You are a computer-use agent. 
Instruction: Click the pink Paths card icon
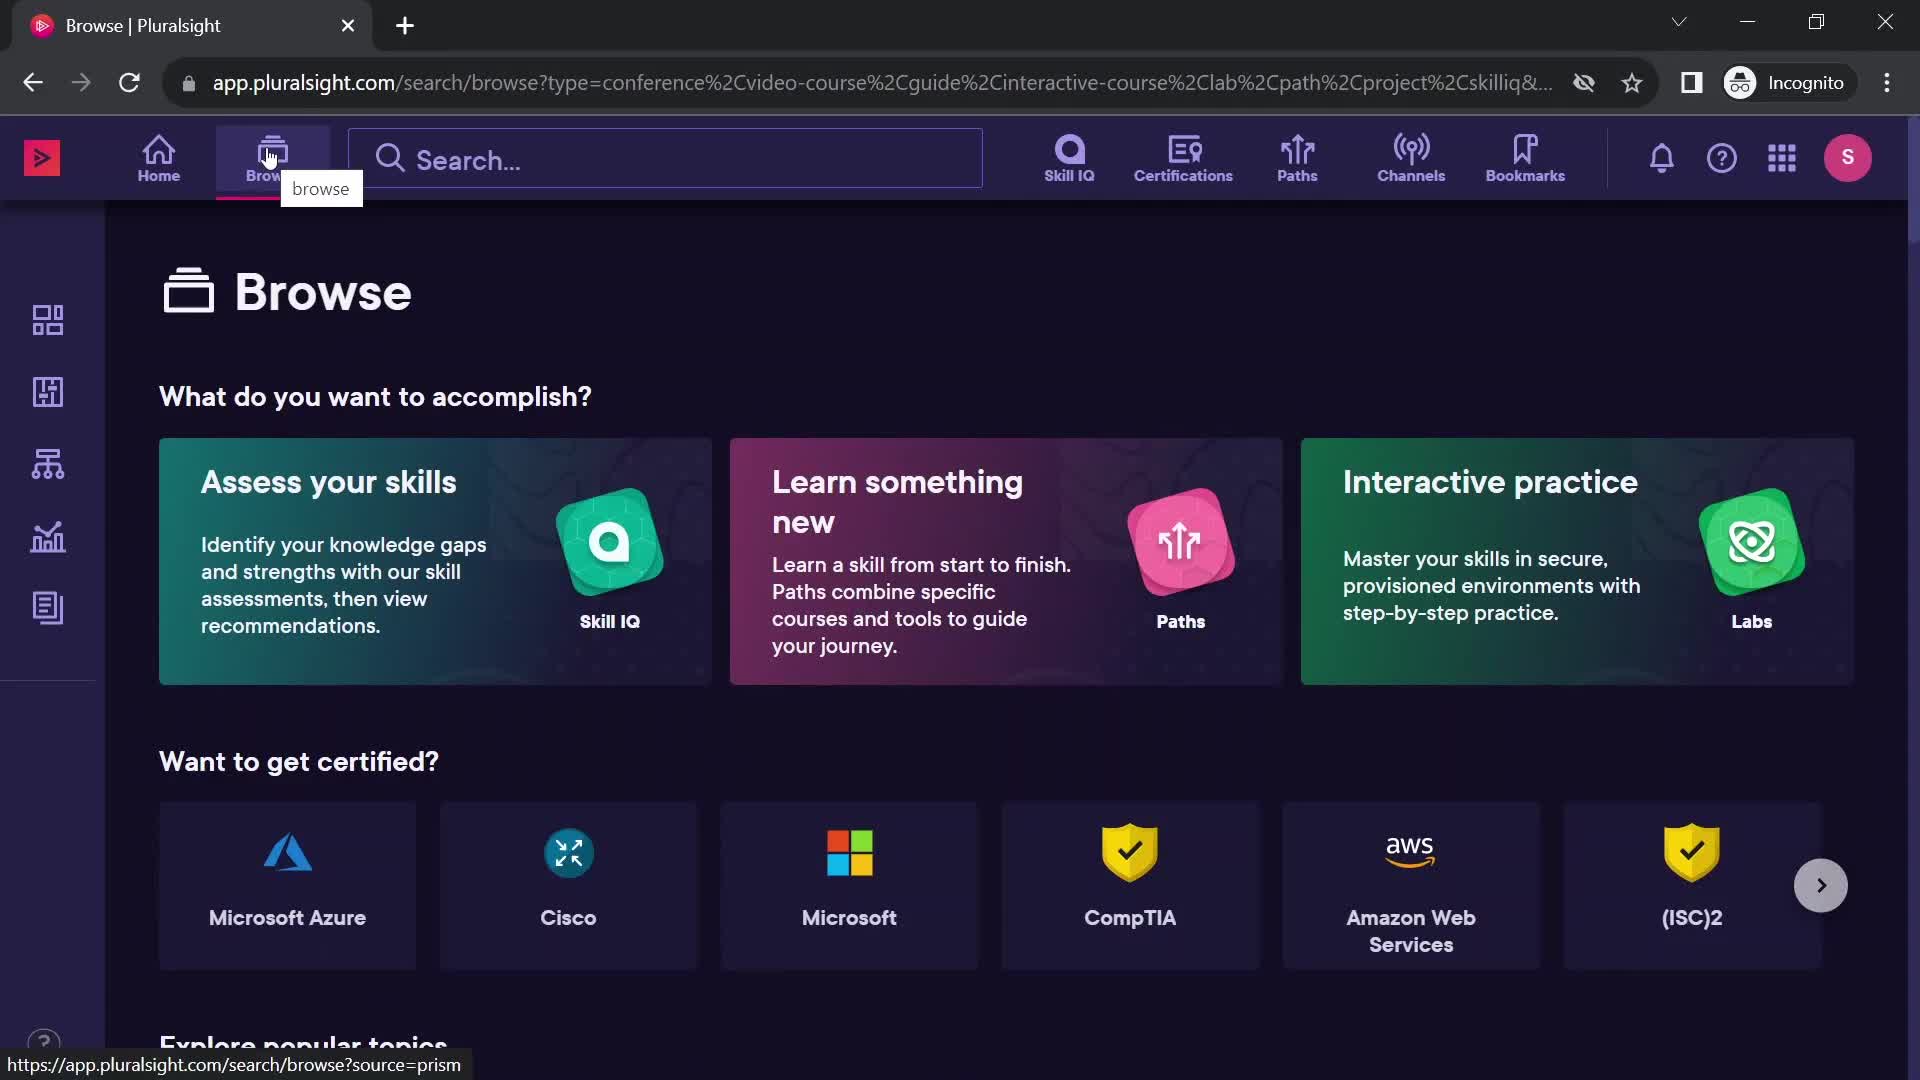pos(1180,542)
